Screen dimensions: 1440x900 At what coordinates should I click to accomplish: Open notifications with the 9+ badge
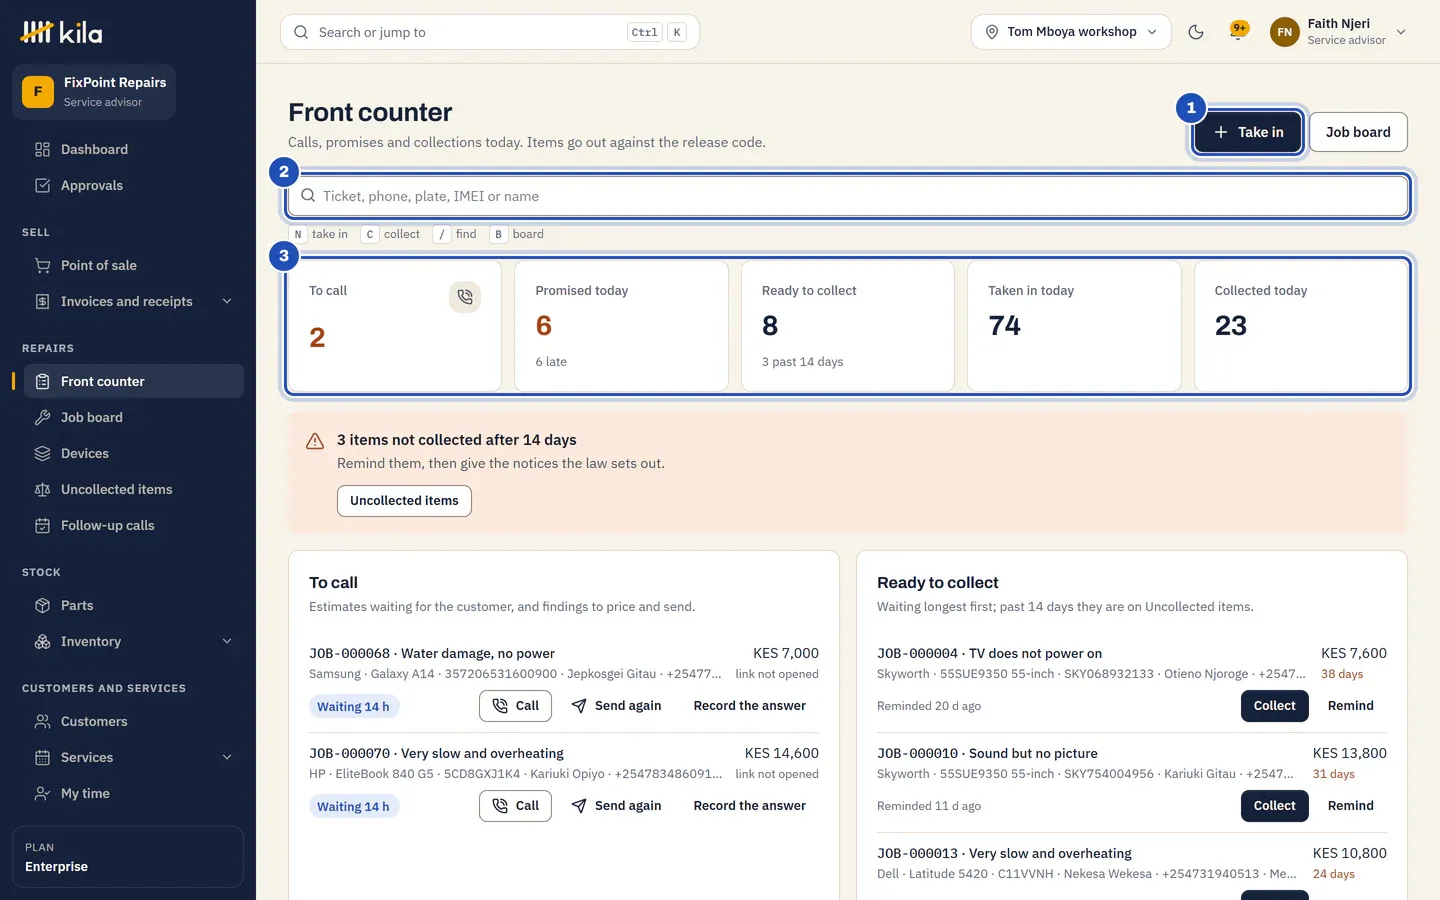(x=1238, y=32)
